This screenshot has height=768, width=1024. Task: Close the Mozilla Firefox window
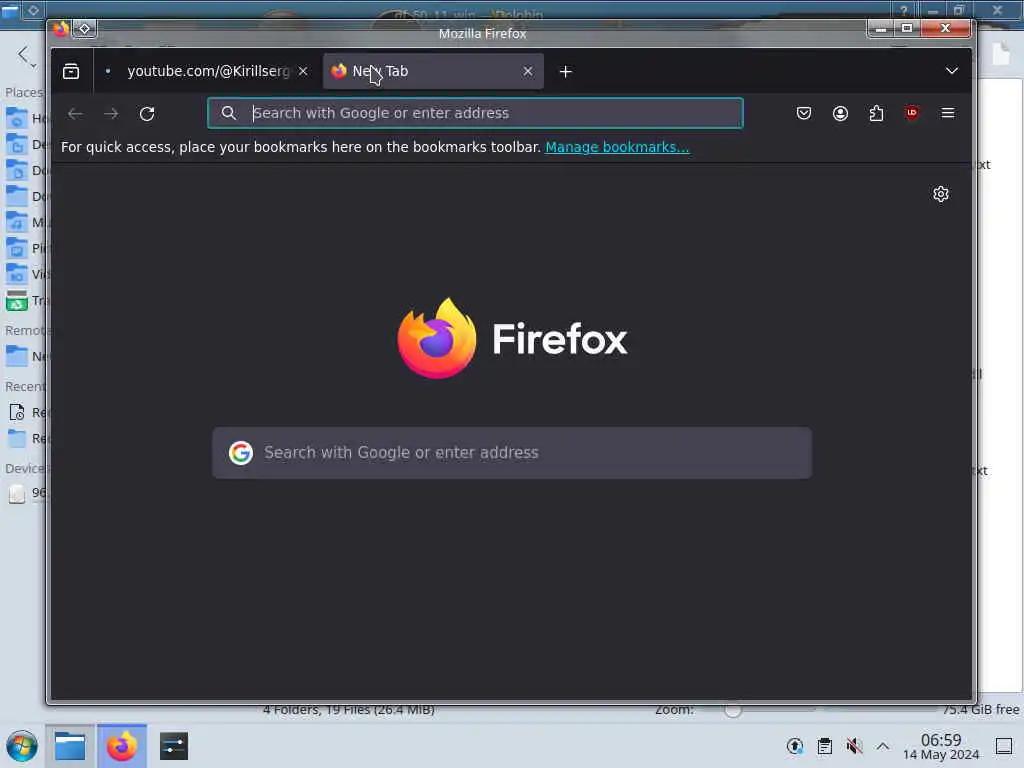point(945,28)
